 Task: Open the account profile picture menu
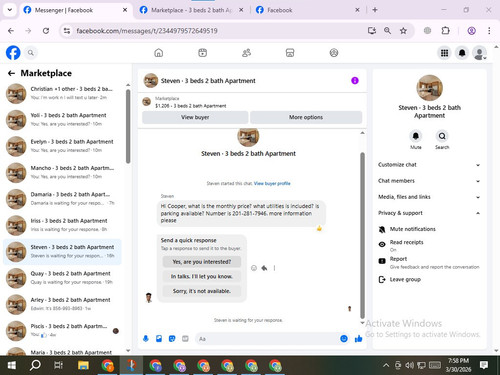coord(479,53)
